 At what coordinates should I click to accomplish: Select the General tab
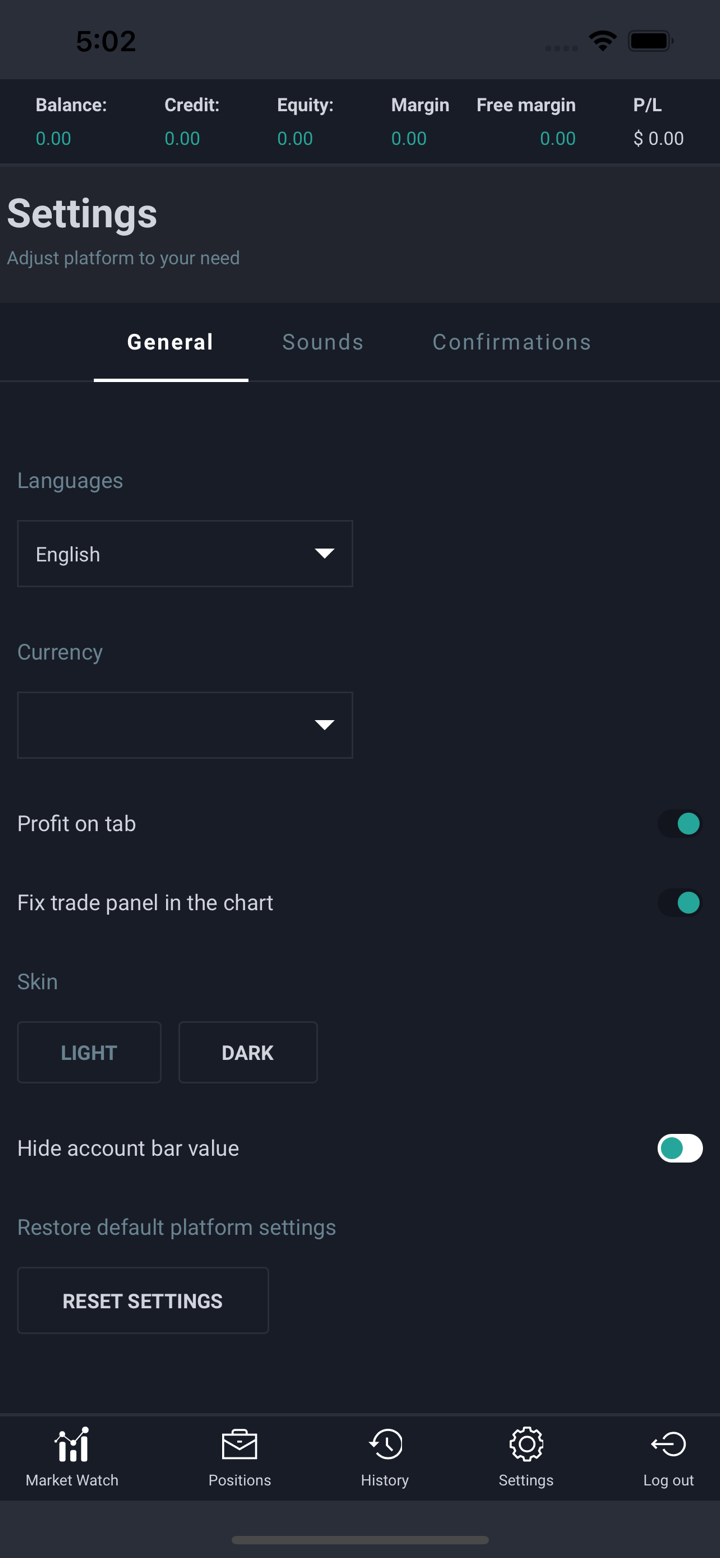(x=170, y=342)
